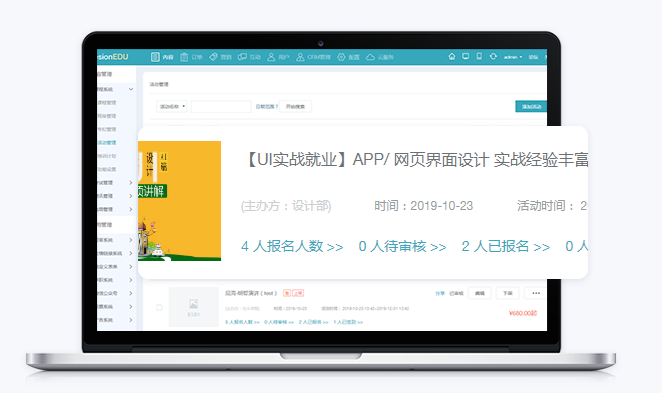662x393 pixels.
Task: Collapse the 课程系统 sidebar group chevron
Action: (131, 89)
